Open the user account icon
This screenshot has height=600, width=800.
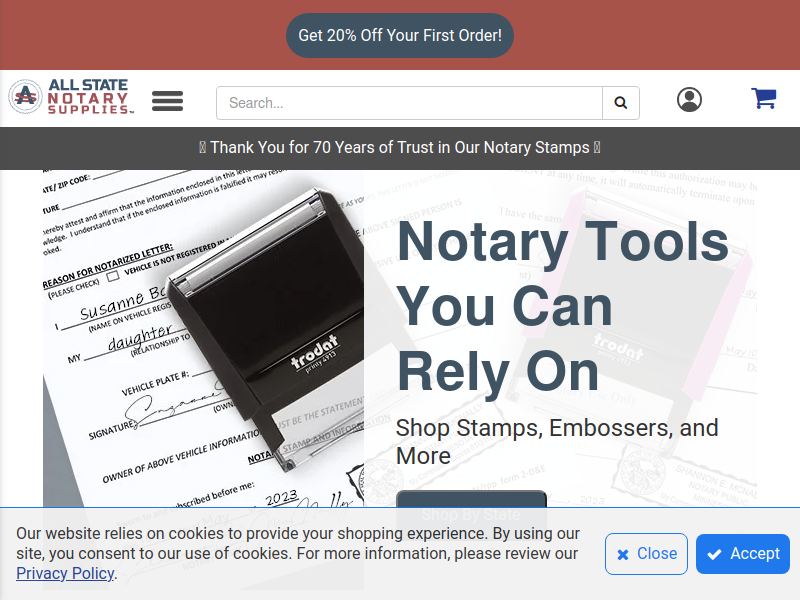[689, 99]
